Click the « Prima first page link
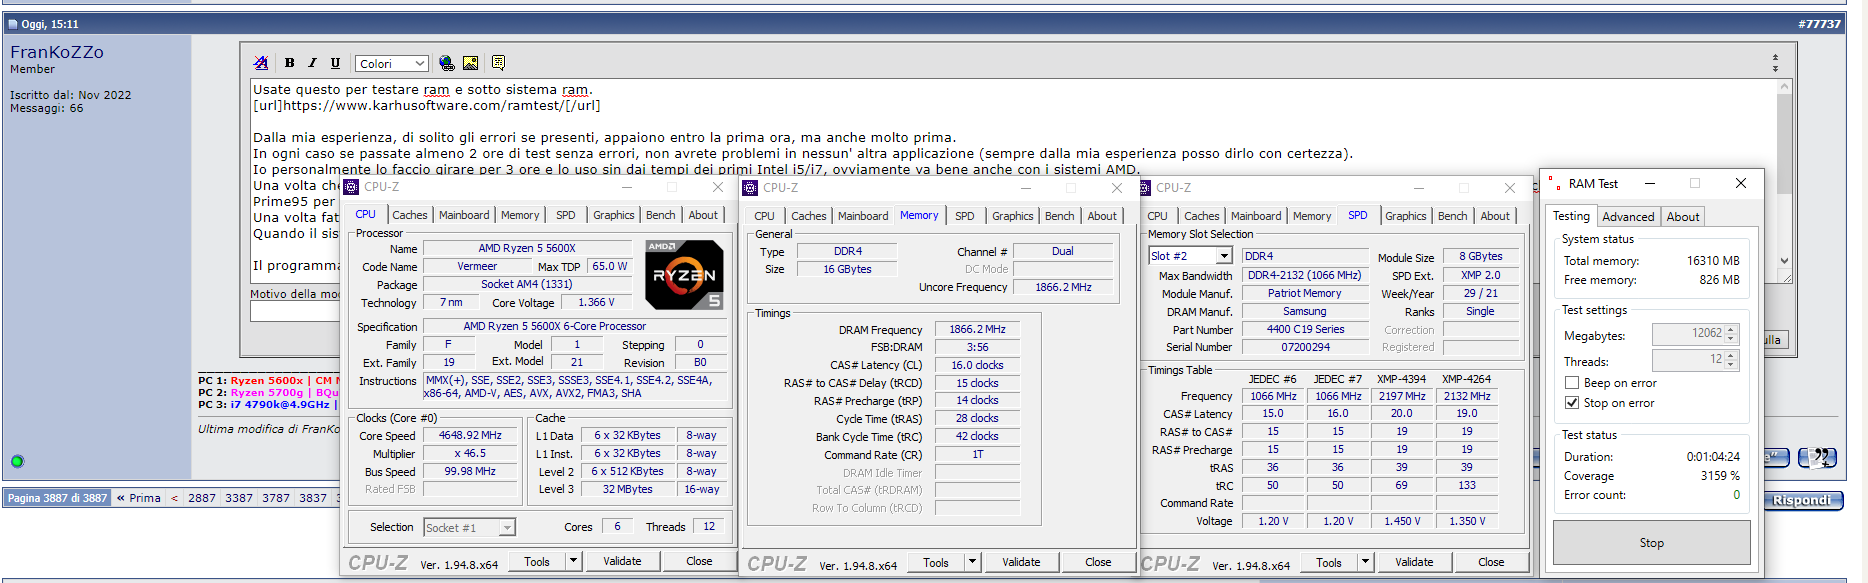Viewport: 1868px width, 583px height. (x=139, y=498)
